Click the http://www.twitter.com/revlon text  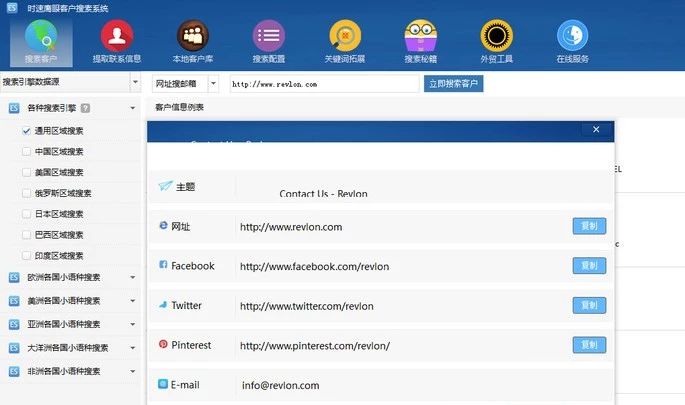307,306
